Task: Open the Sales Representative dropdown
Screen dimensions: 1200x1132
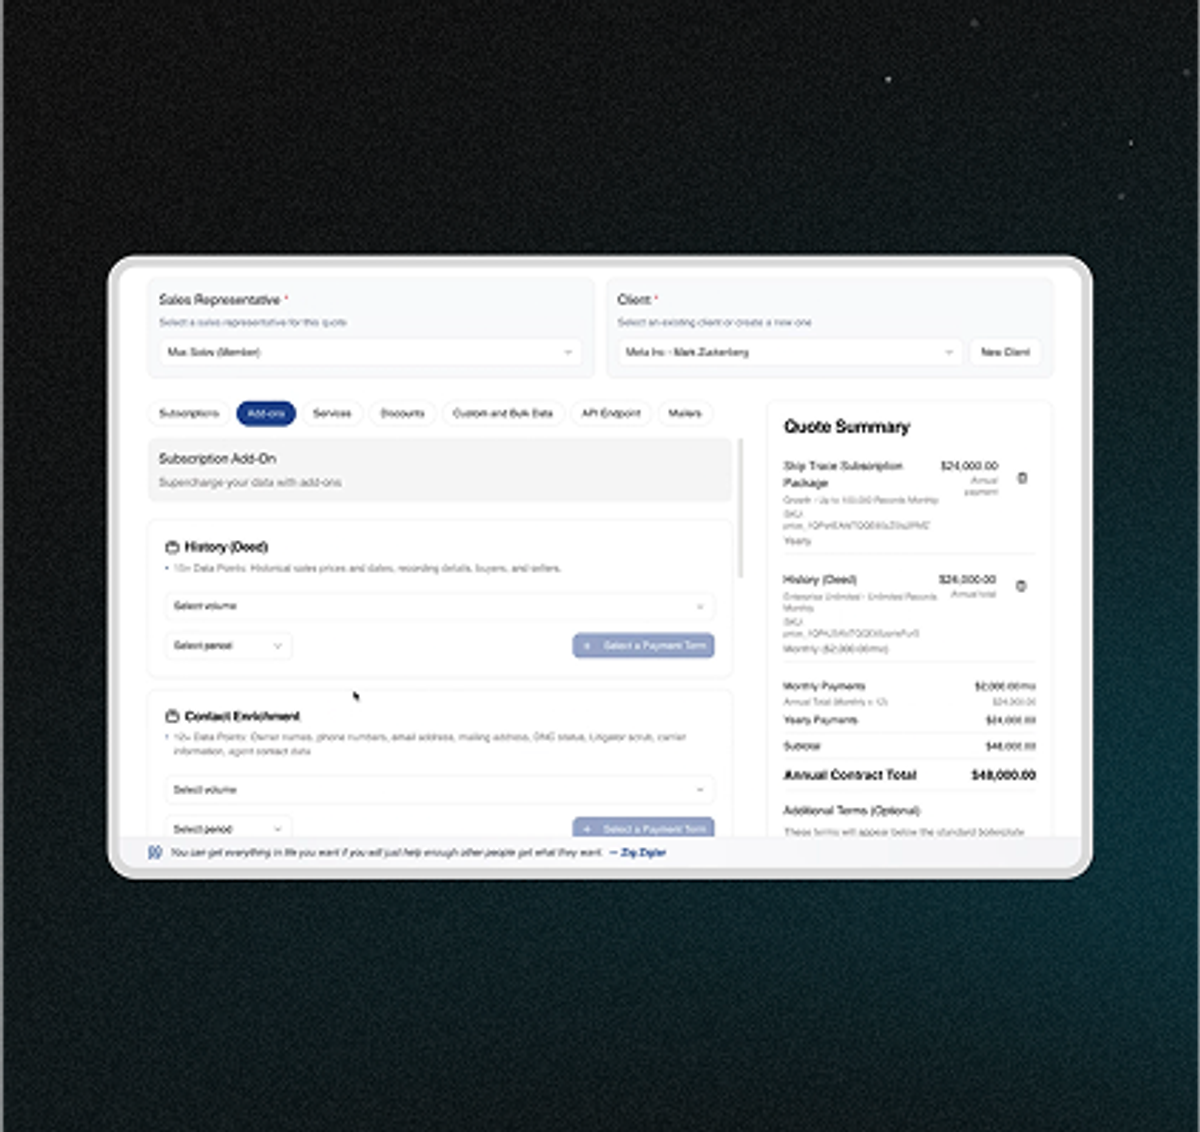Action: click(370, 352)
